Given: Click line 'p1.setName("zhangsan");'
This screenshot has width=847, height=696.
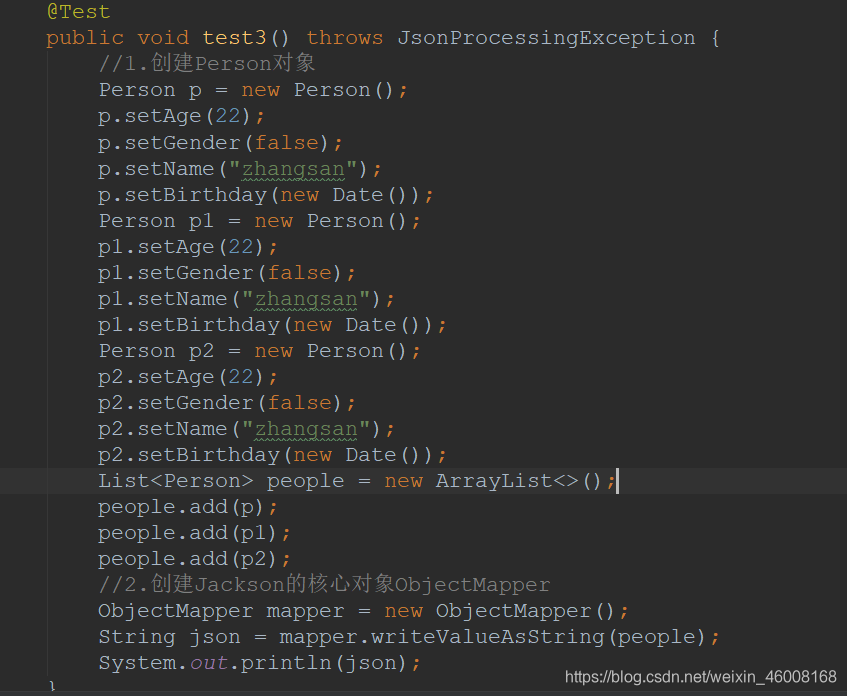Looking at the screenshot, I should (246, 299).
